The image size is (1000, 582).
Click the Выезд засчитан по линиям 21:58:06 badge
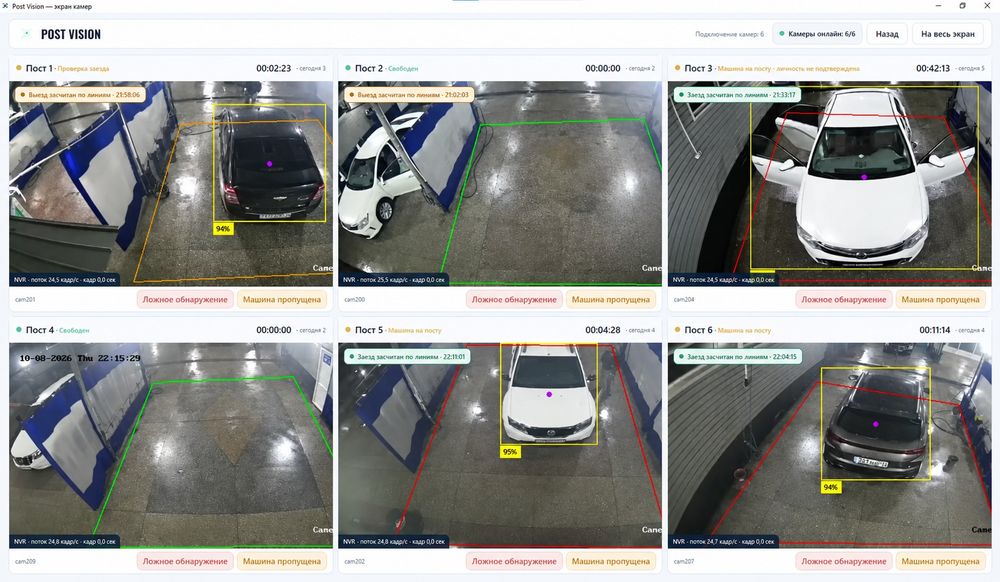pyautogui.click(x=80, y=94)
